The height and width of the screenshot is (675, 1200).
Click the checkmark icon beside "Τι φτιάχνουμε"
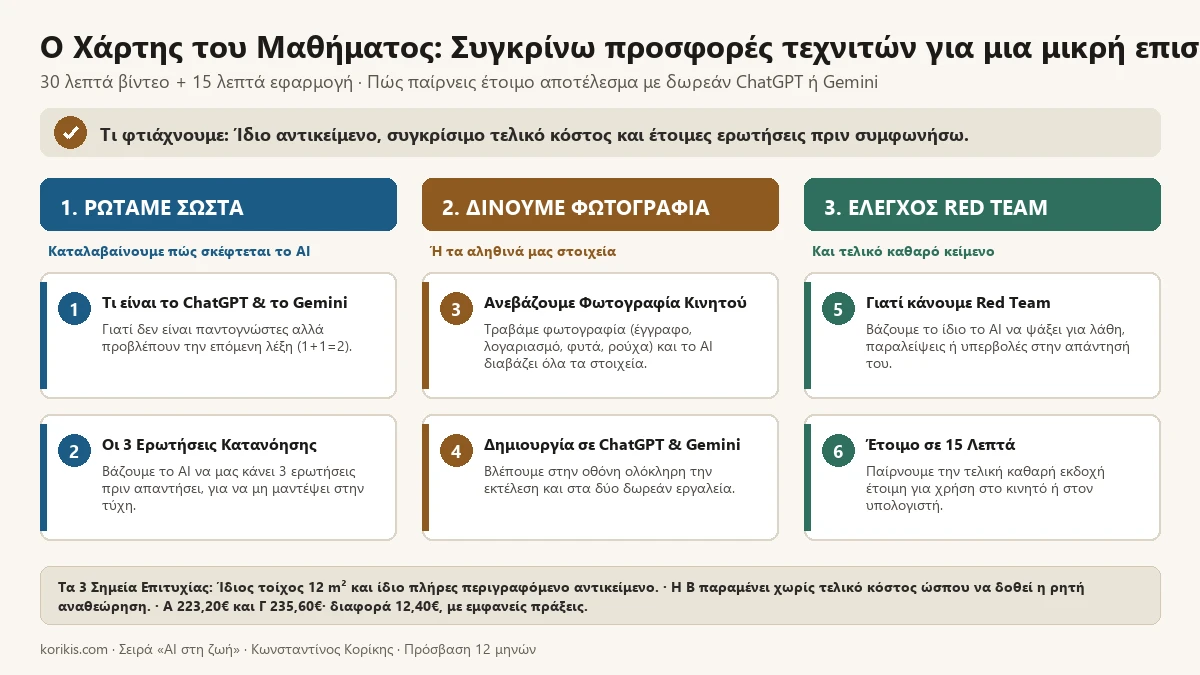[x=70, y=133]
